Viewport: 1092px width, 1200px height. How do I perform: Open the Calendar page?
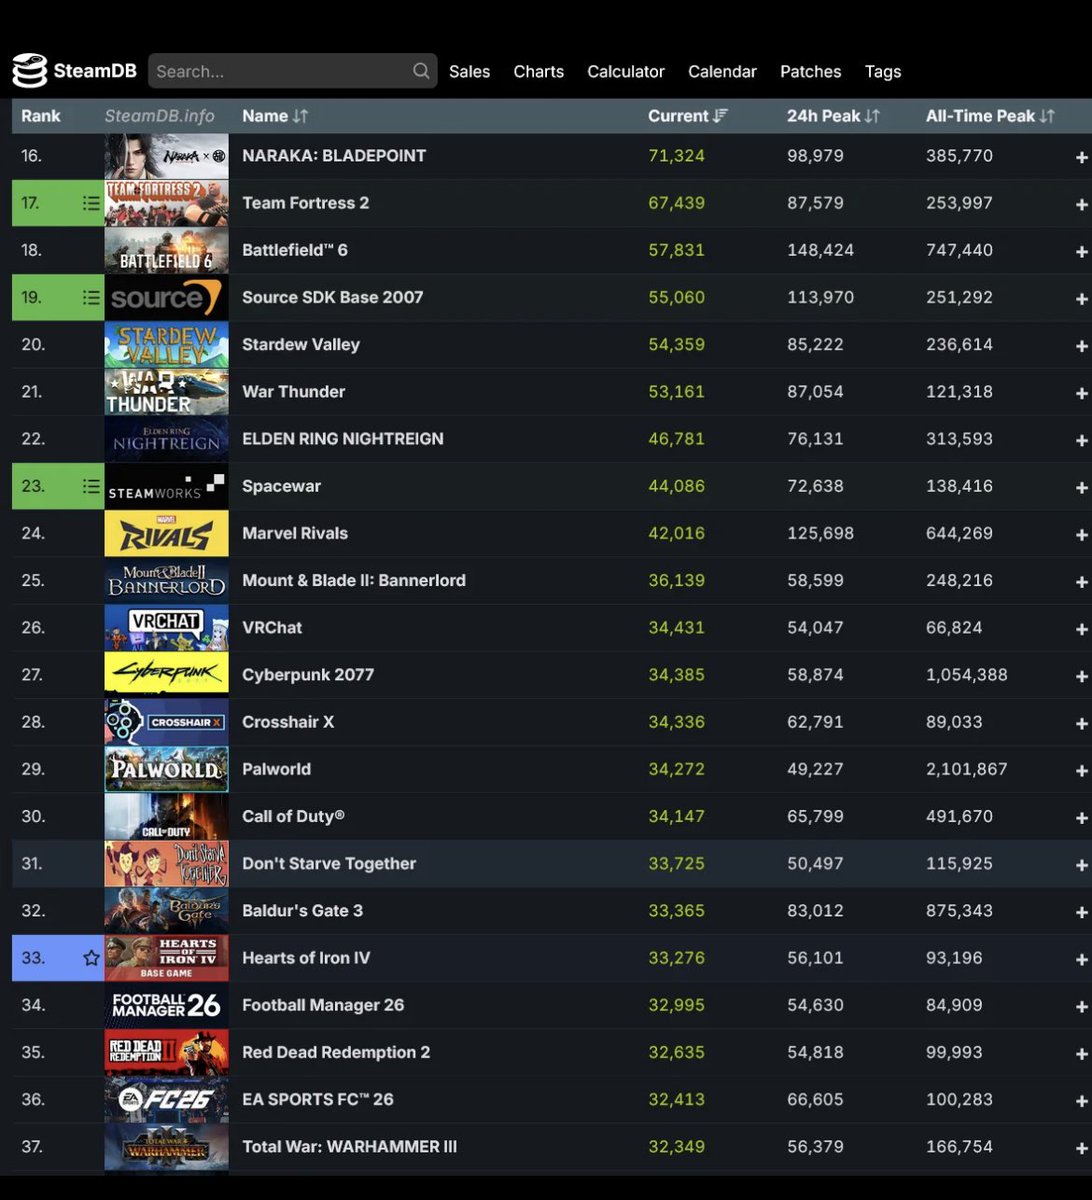(x=722, y=72)
